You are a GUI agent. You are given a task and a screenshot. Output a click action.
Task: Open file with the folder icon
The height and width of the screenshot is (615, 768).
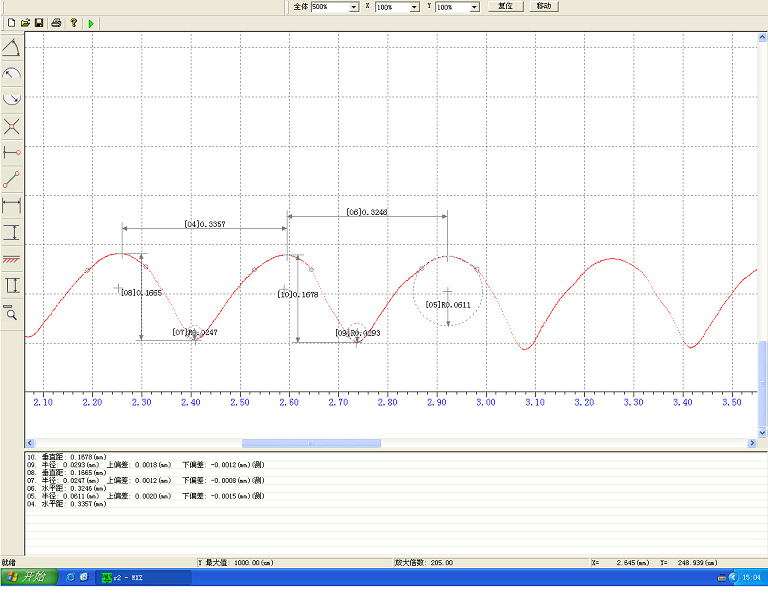click(25, 22)
